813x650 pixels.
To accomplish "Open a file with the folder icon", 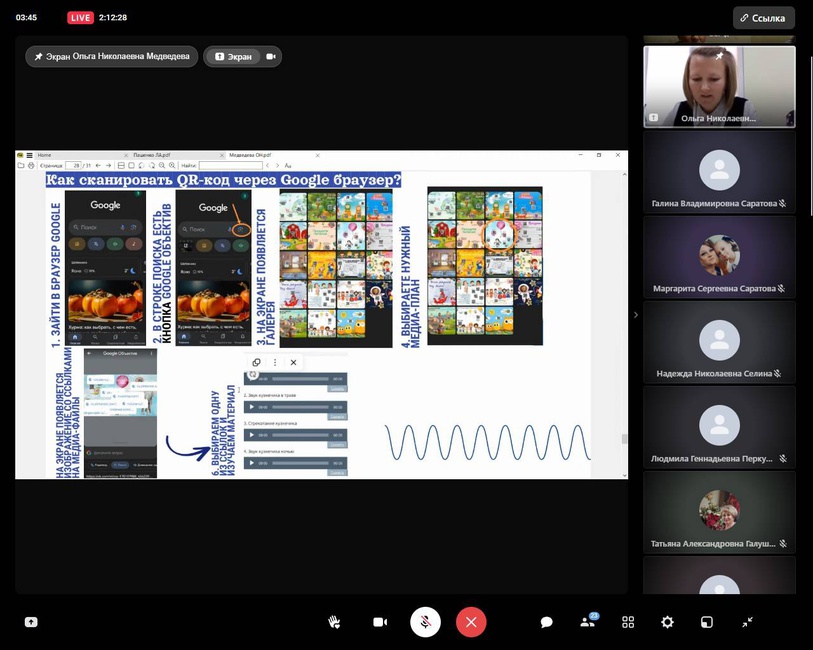I will 21,165.
